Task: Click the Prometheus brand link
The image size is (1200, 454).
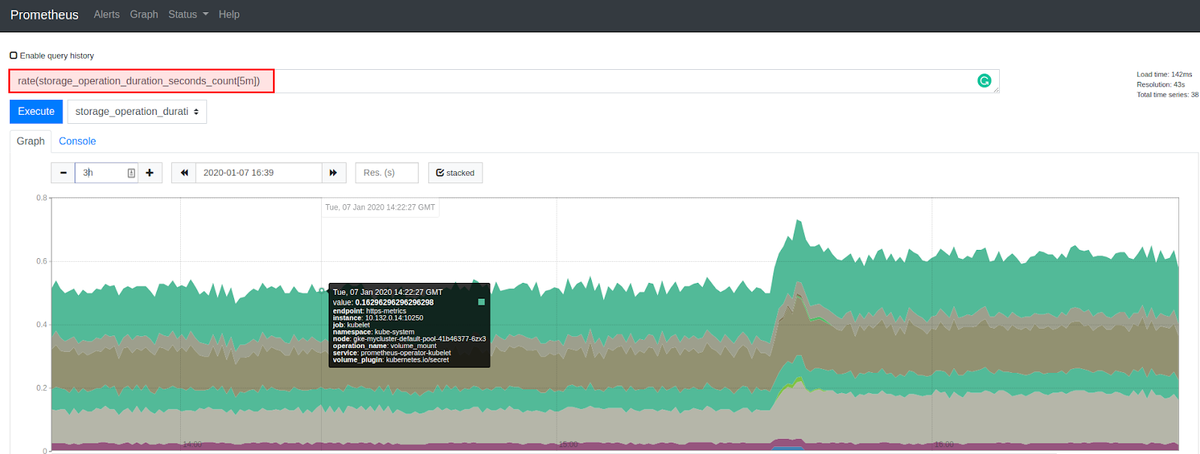Action: (44, 15)
